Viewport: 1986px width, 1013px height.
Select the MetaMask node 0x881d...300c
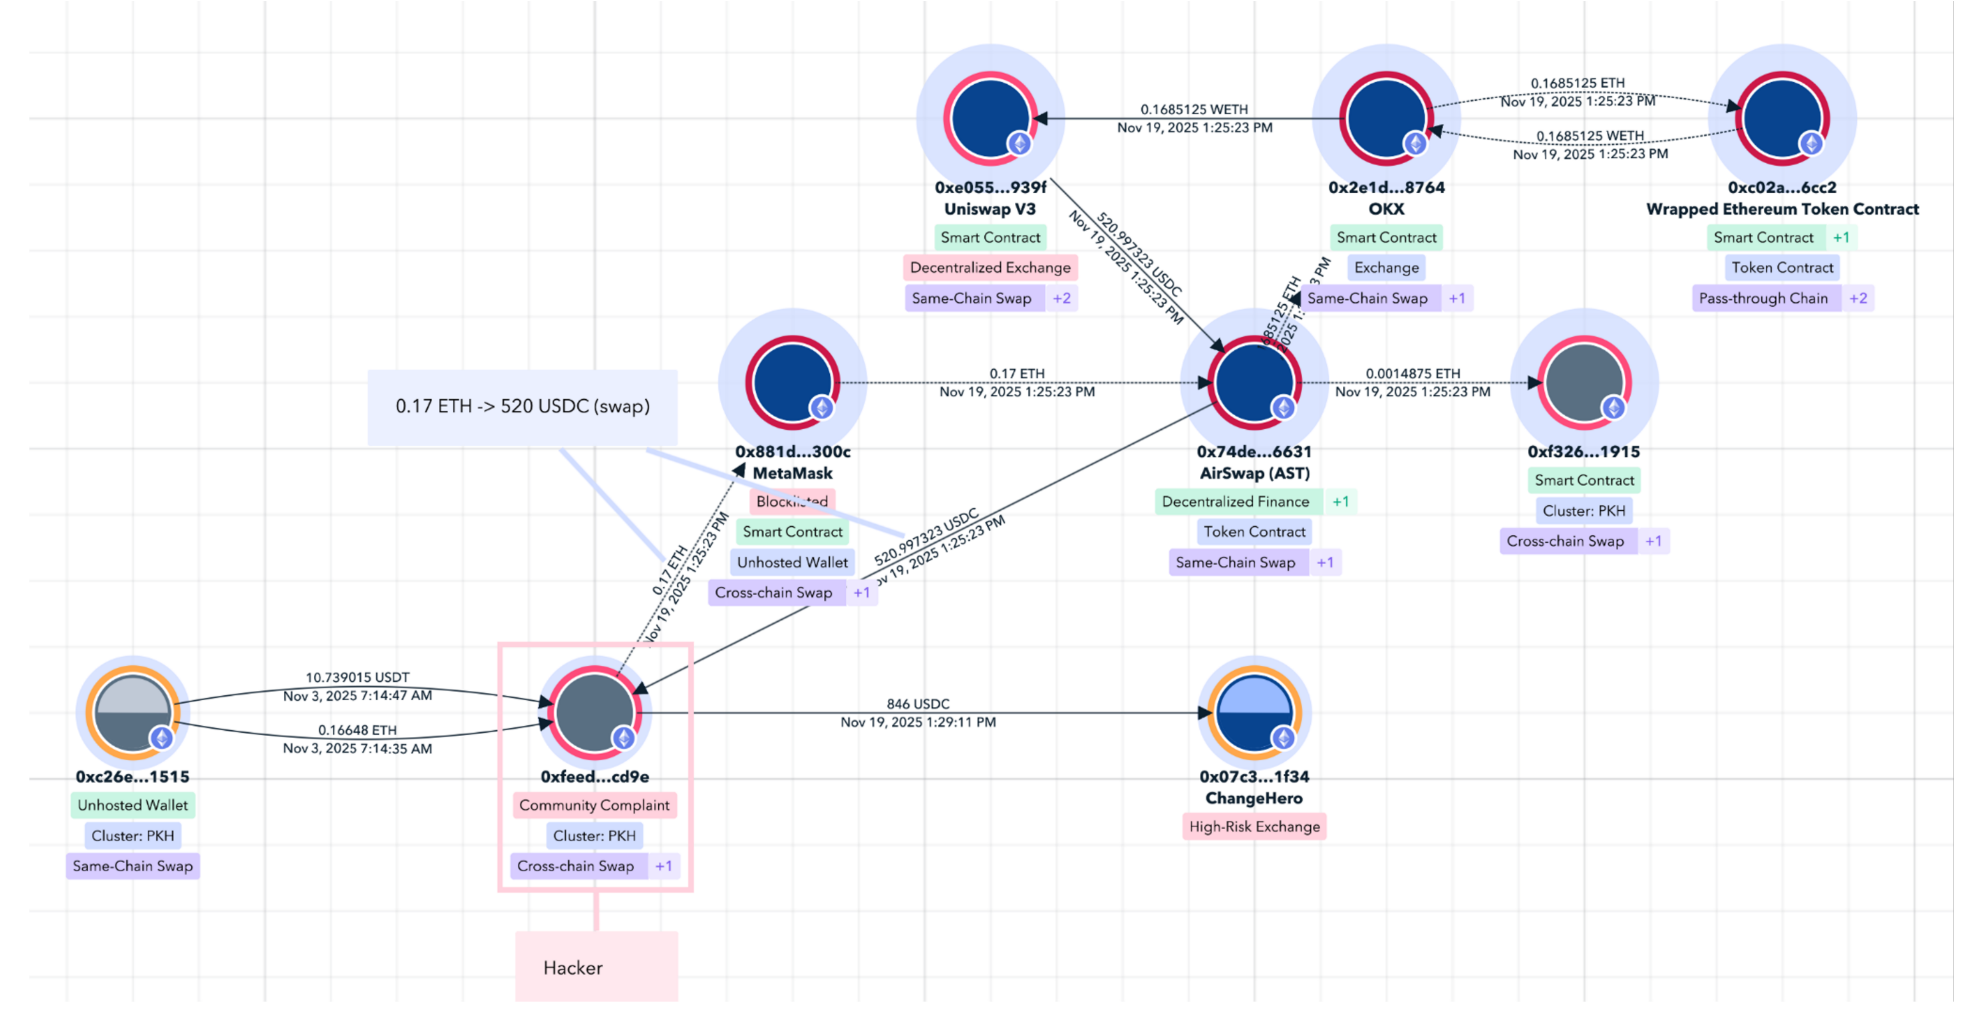(792, 383)
